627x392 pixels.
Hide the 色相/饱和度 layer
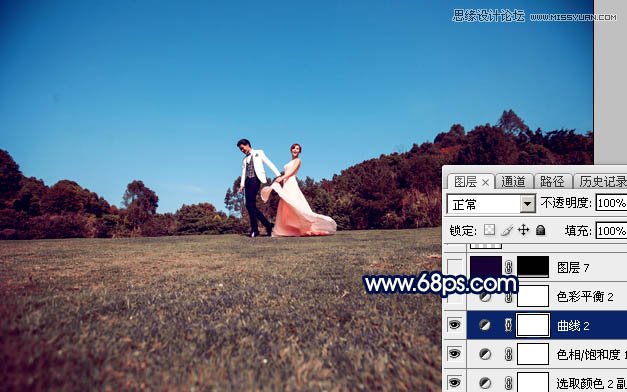point(455,354)
